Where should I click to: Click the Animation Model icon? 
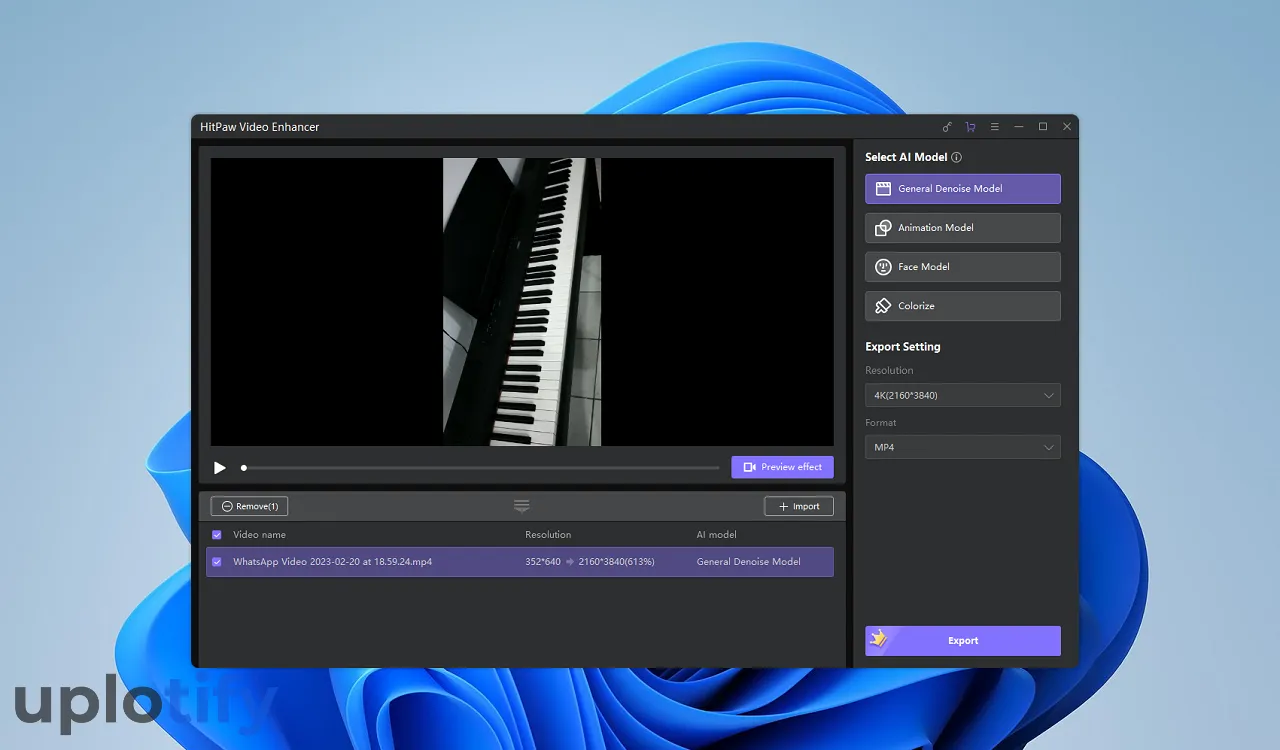click(883, 228)
